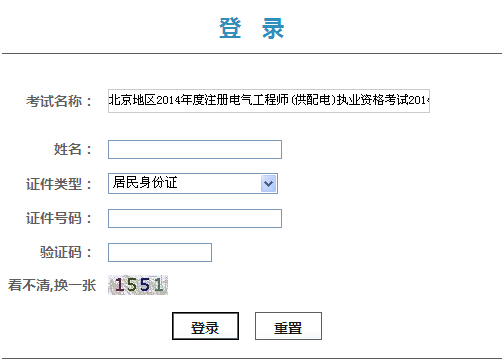Click the blue dropdown arrow for 证件类型

click(269, 183)
